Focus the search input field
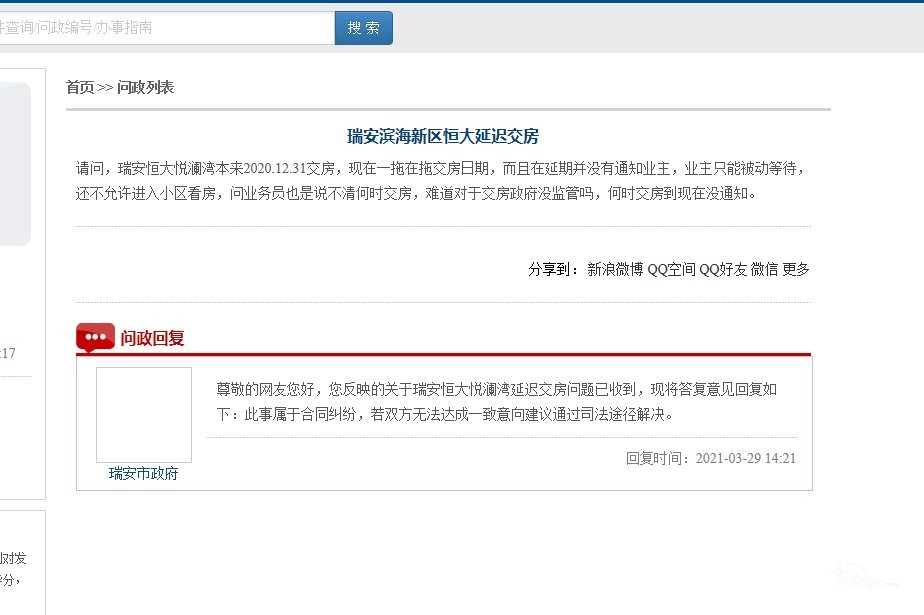The image size is (924, 615). pos(167,28)
